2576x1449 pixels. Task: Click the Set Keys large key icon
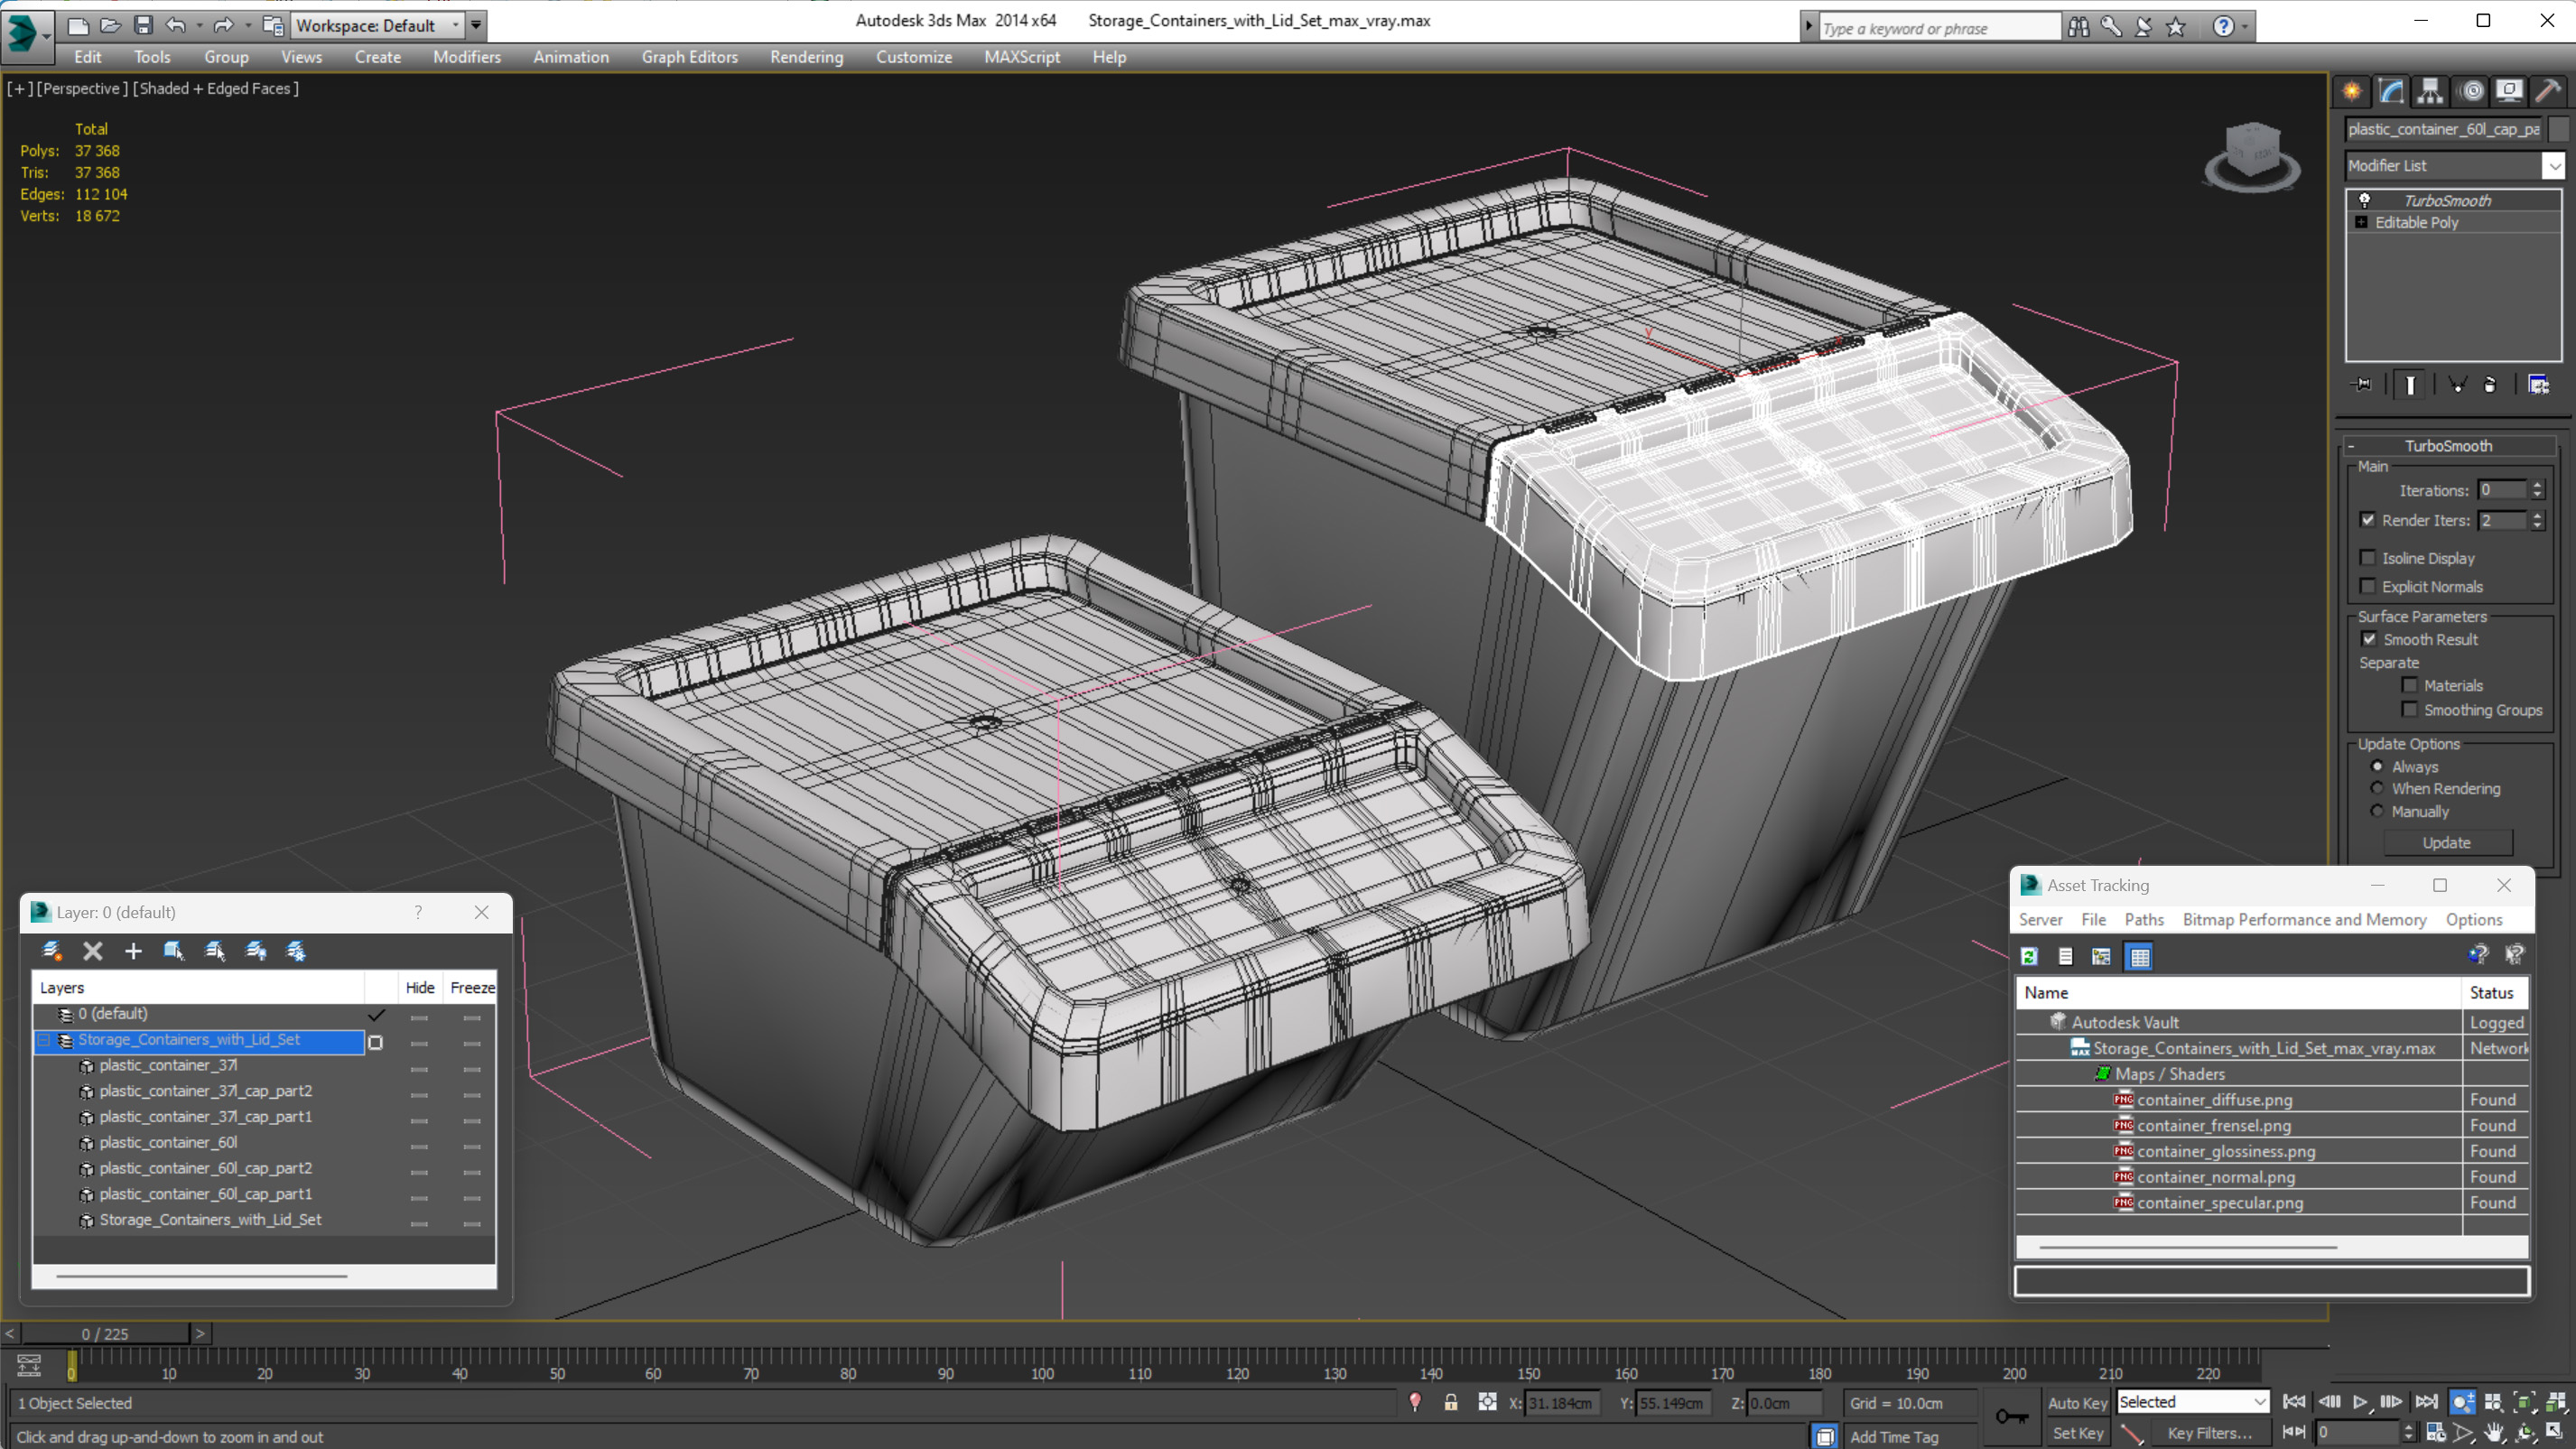(2012, 1416)
